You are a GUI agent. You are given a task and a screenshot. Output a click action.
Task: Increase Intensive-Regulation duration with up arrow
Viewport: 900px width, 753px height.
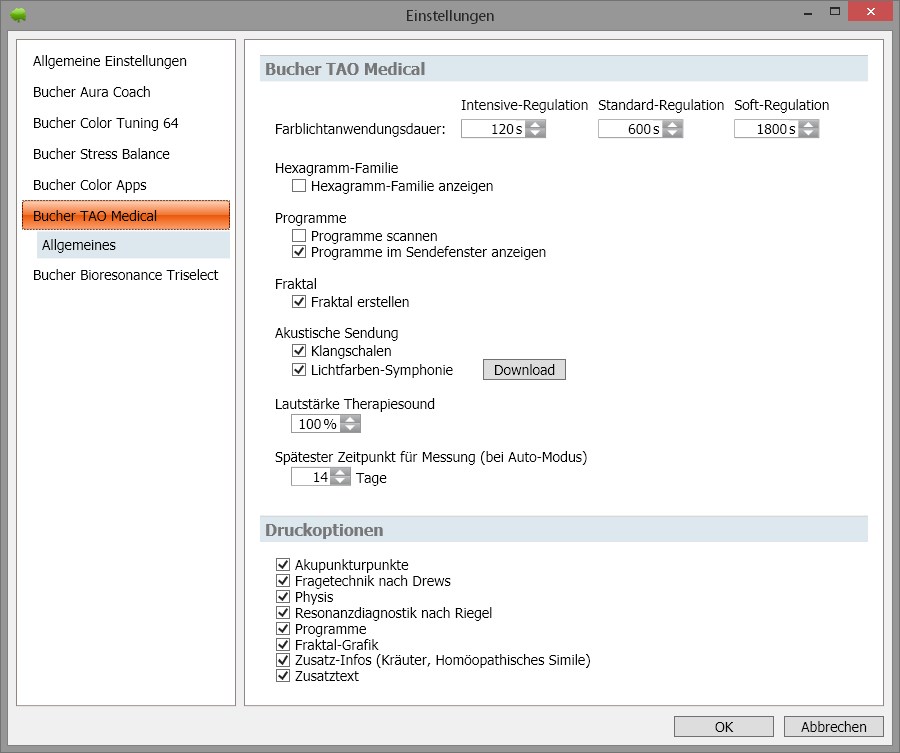(x=535, y=125)
